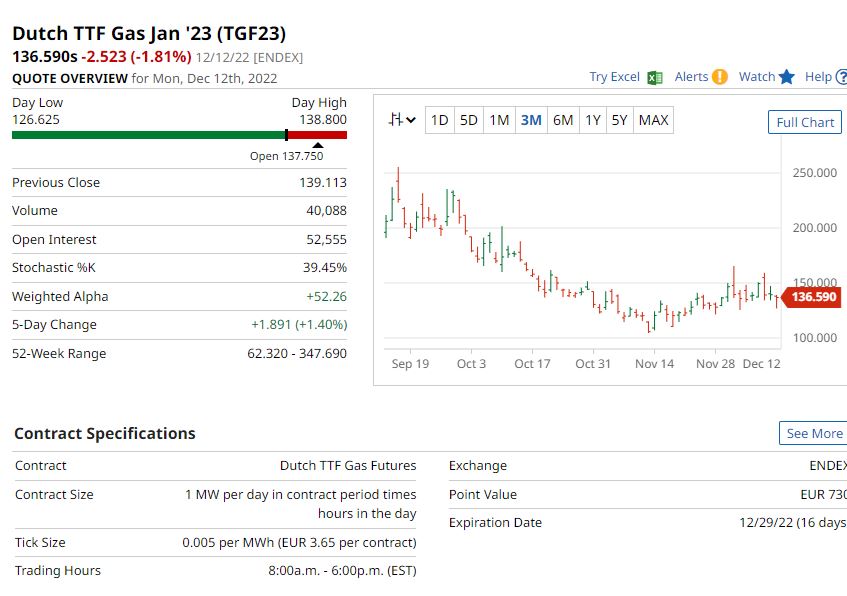Click the green Excel icon
847x596 pixels.
pos(655,77)
